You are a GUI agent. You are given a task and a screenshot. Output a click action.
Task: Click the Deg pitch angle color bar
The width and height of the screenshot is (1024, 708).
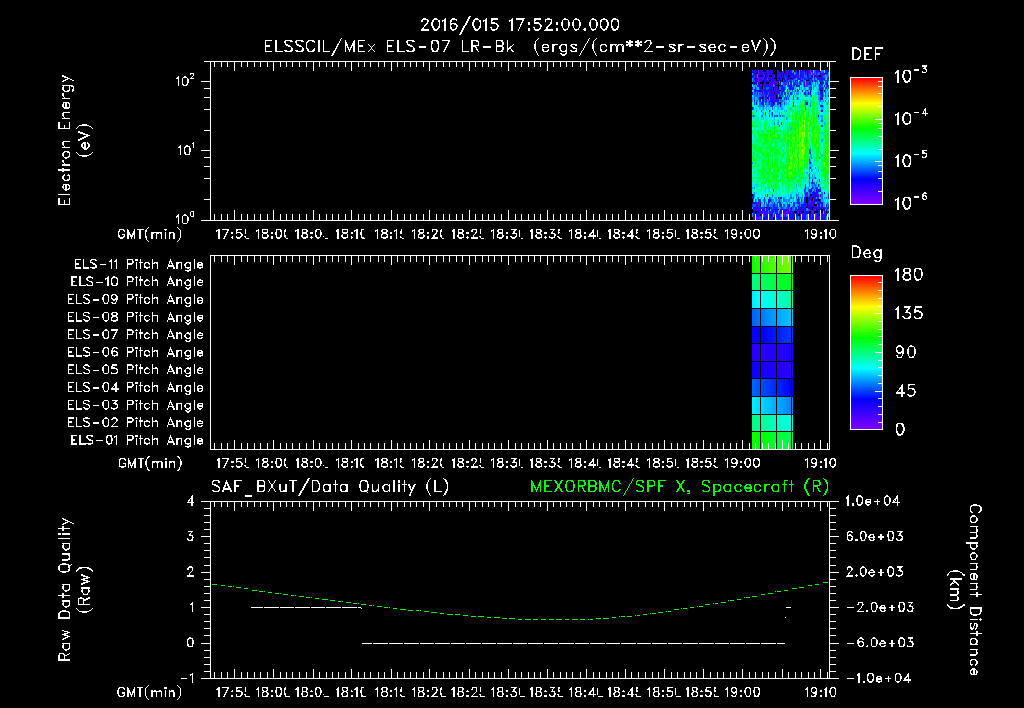tap(866, 353)
